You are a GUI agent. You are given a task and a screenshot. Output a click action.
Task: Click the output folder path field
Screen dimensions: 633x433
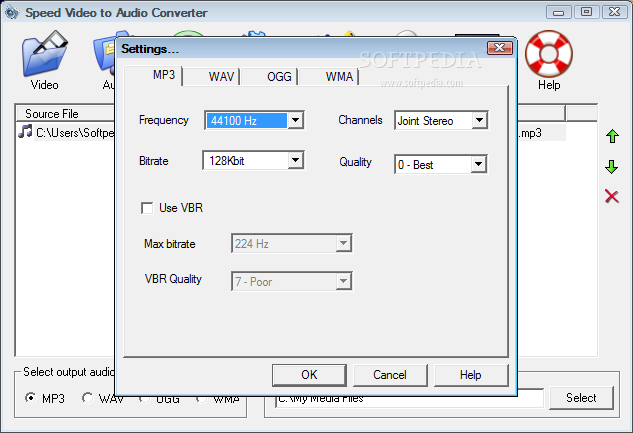[x=409, y=398]
